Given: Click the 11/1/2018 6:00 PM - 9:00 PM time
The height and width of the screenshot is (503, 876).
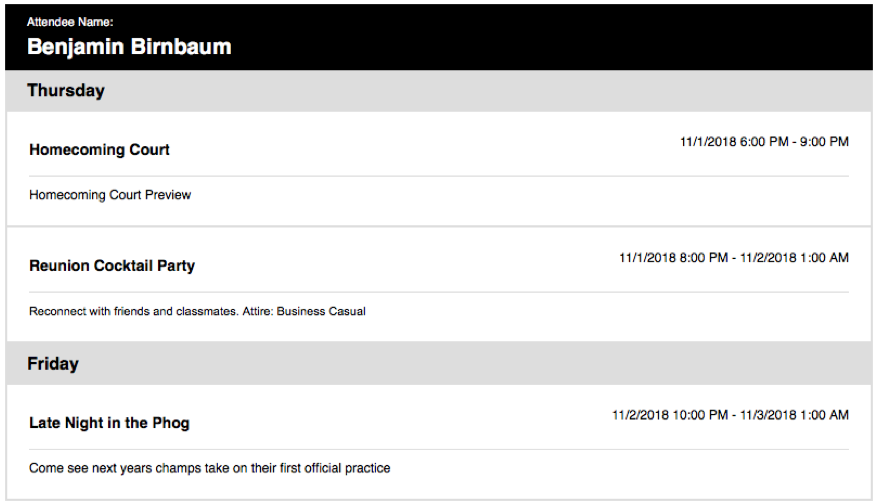Looking at the screenshot, I should pyautogui.click(x=764, y=142).
